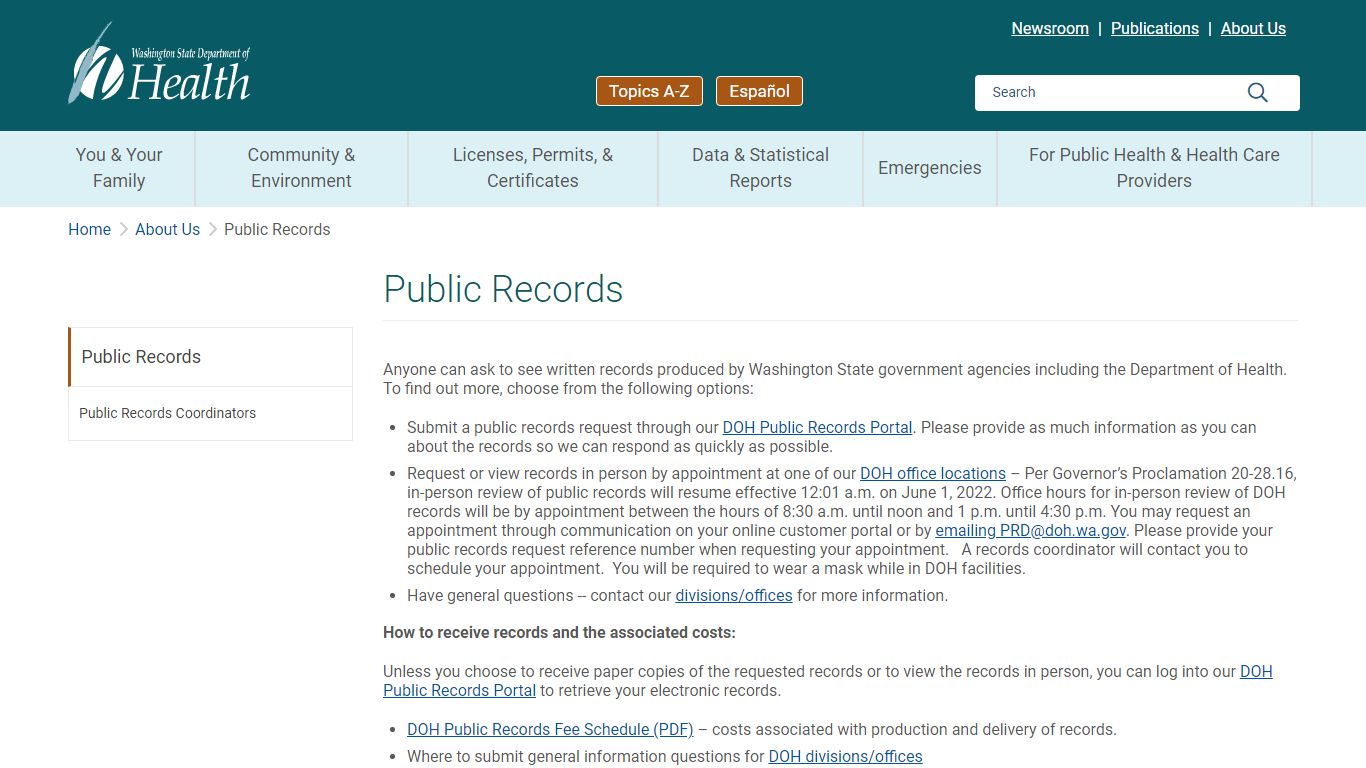
Task: Open the About Us page from top bar
Action: (1253, 28)
